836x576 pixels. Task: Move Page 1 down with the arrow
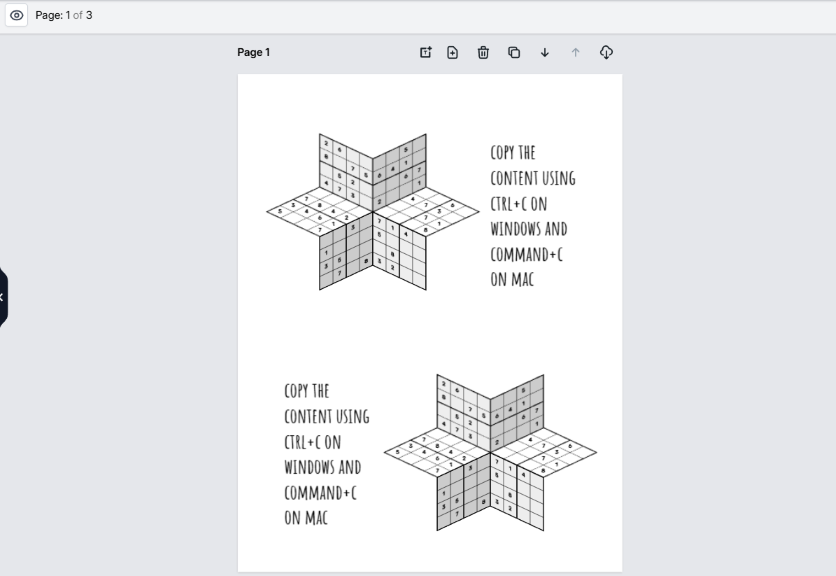545,52
